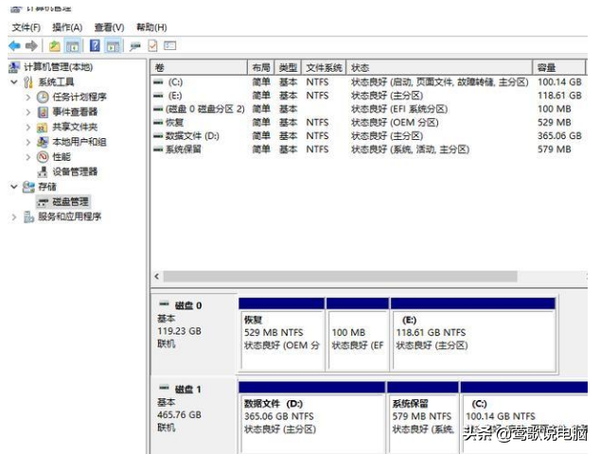This screenshot has height=454, width=600.
Task: Click the Up one level folder icon
Action: 54,46
